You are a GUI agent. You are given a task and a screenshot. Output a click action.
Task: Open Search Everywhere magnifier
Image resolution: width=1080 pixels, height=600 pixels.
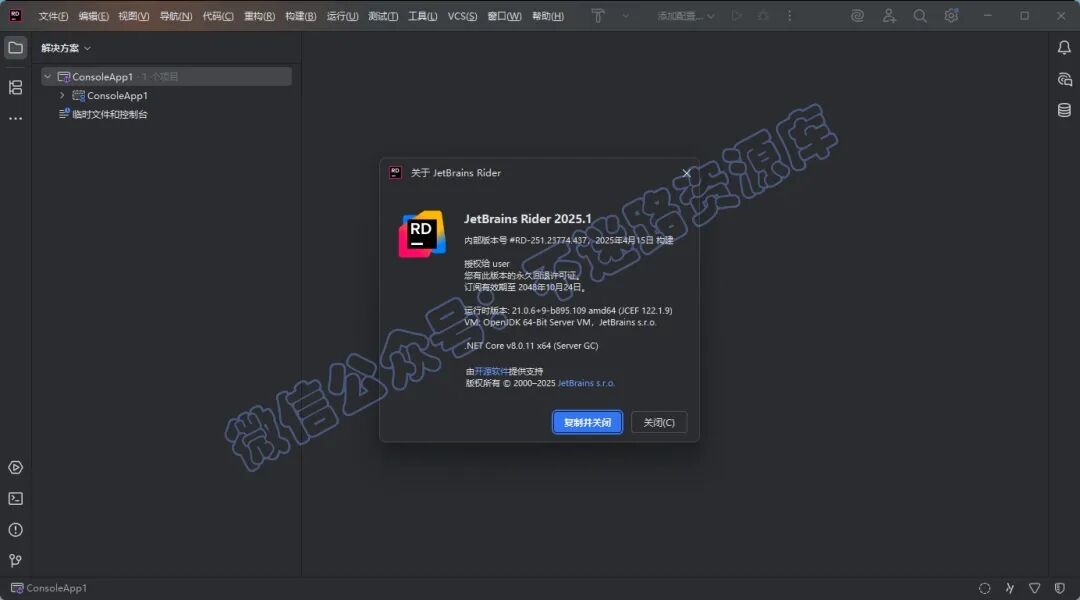[920, 15]
